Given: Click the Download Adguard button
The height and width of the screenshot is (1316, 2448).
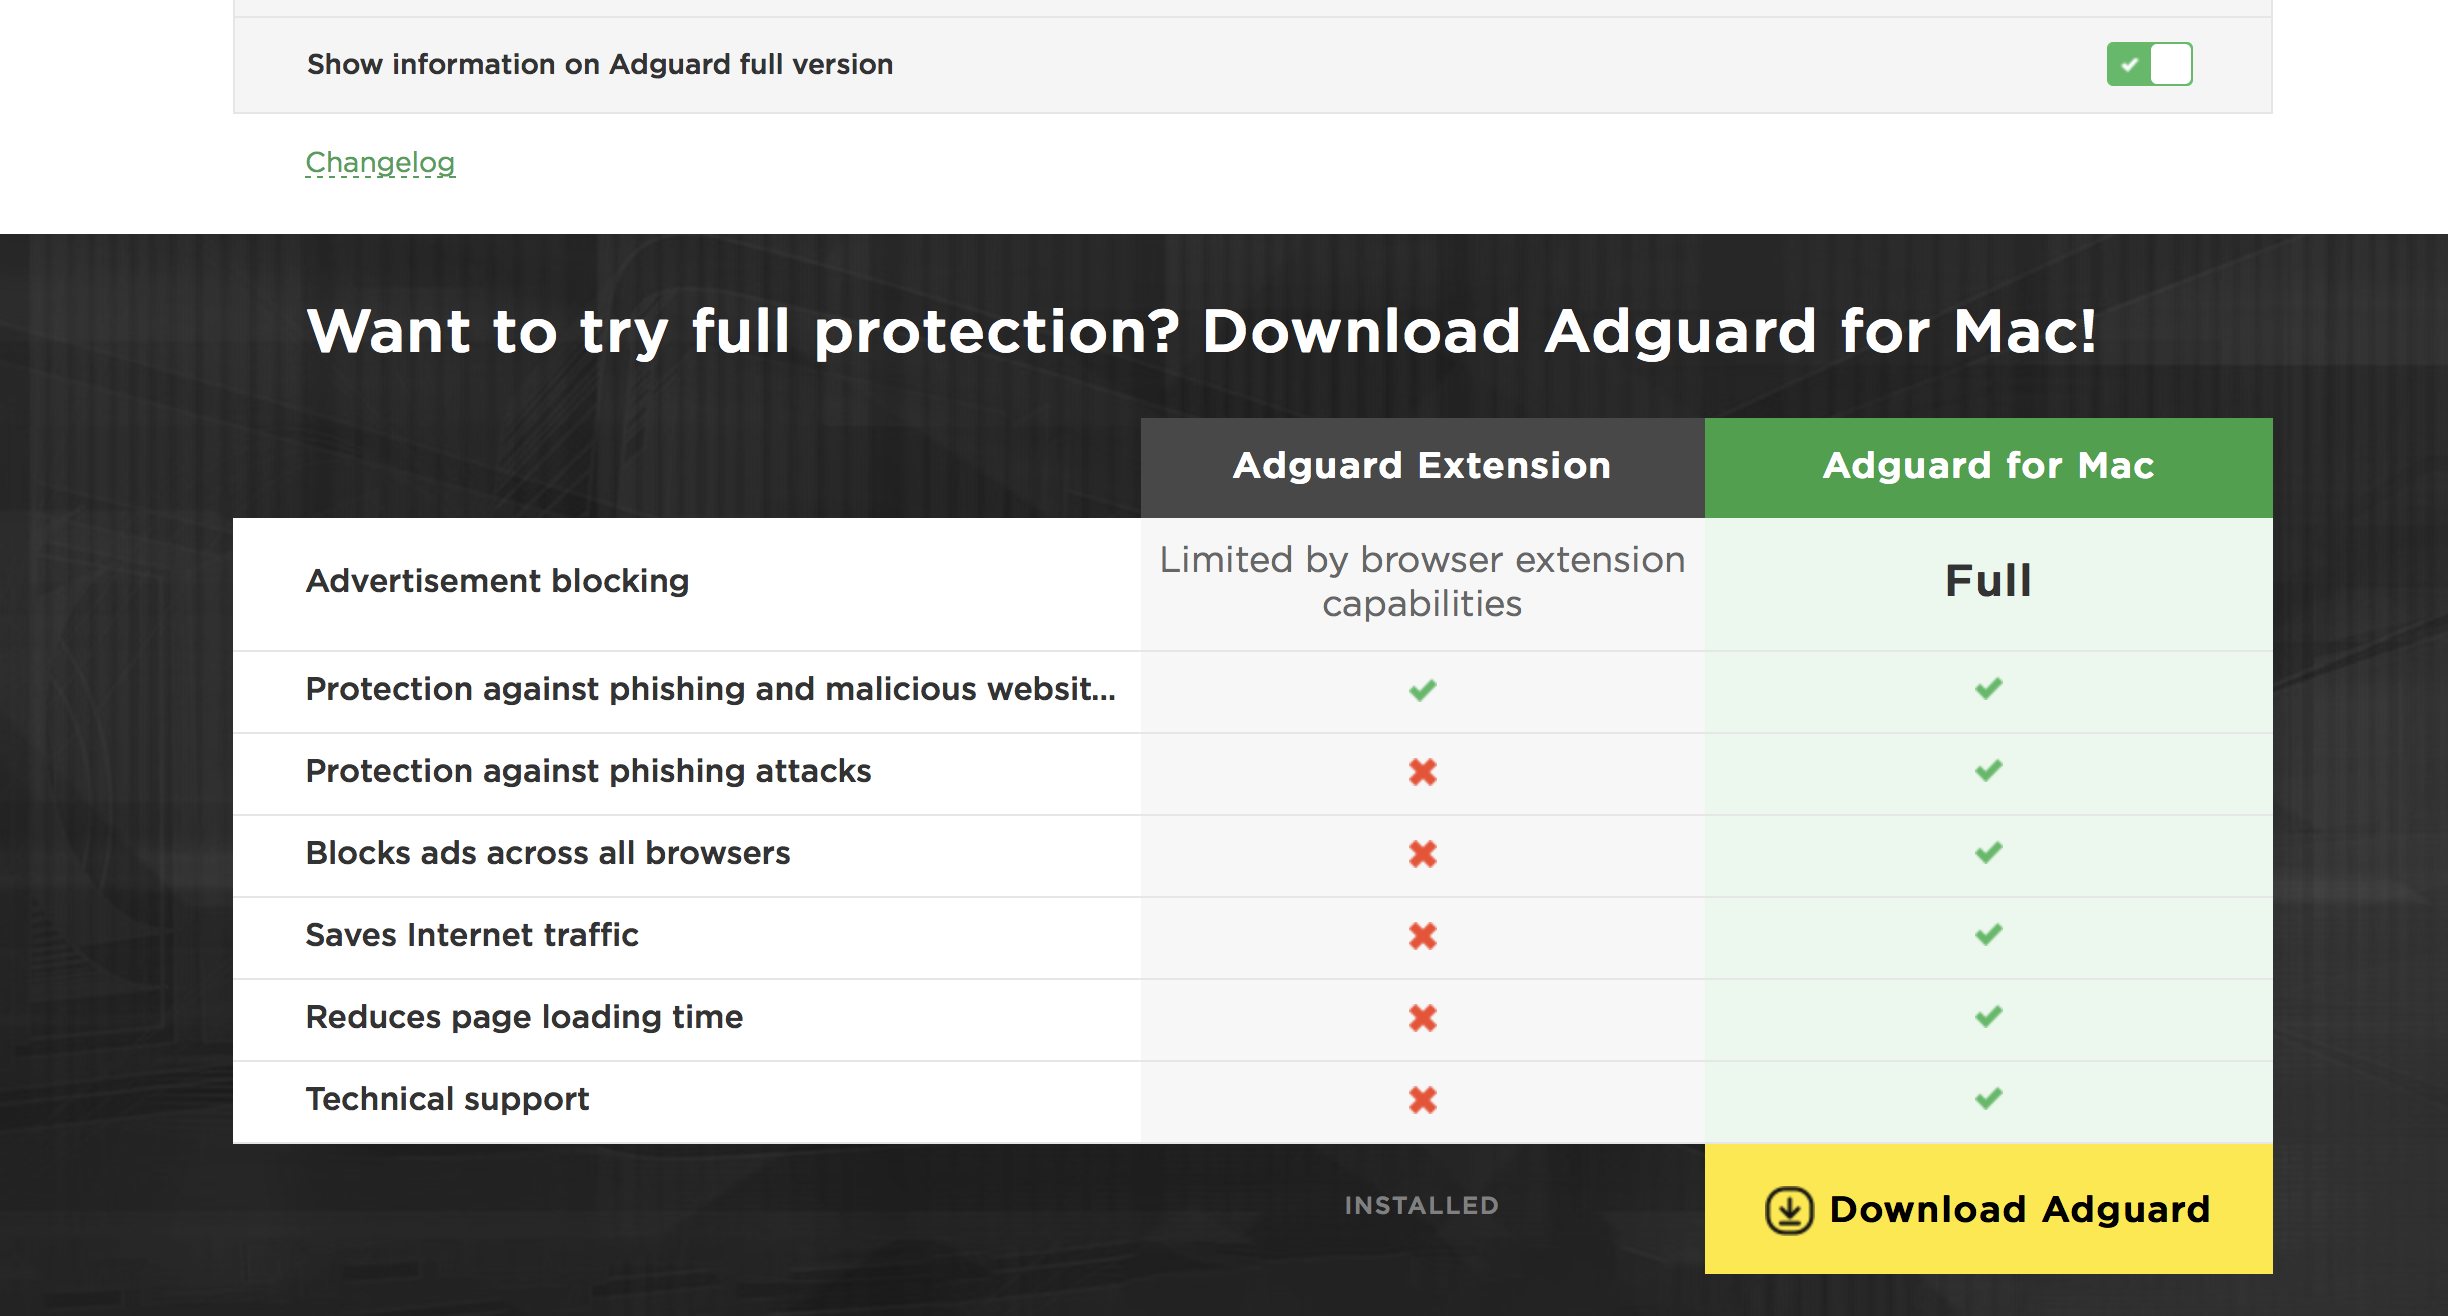Looking at the screenshot, I should [1988, 1209].
